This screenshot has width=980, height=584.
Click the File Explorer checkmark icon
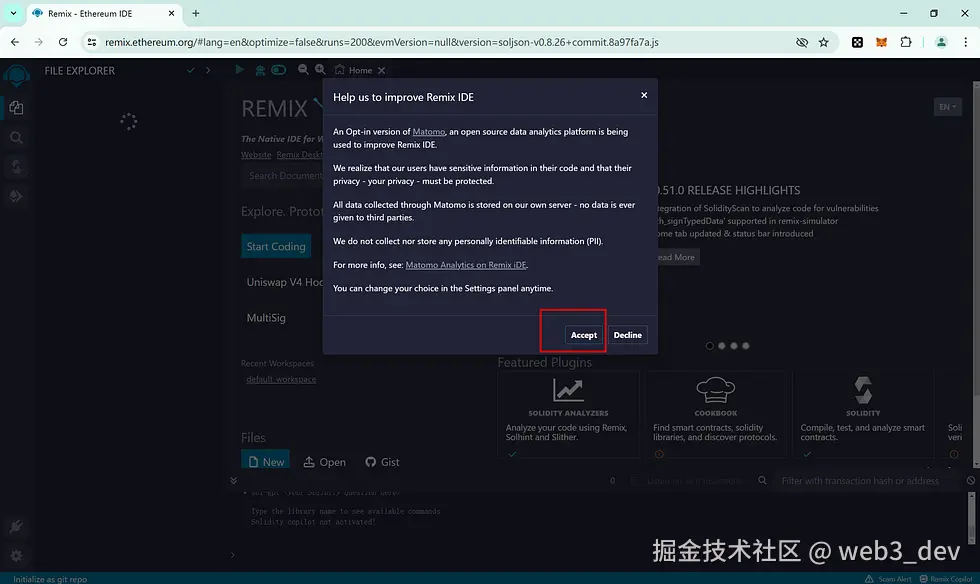point(191,71)
